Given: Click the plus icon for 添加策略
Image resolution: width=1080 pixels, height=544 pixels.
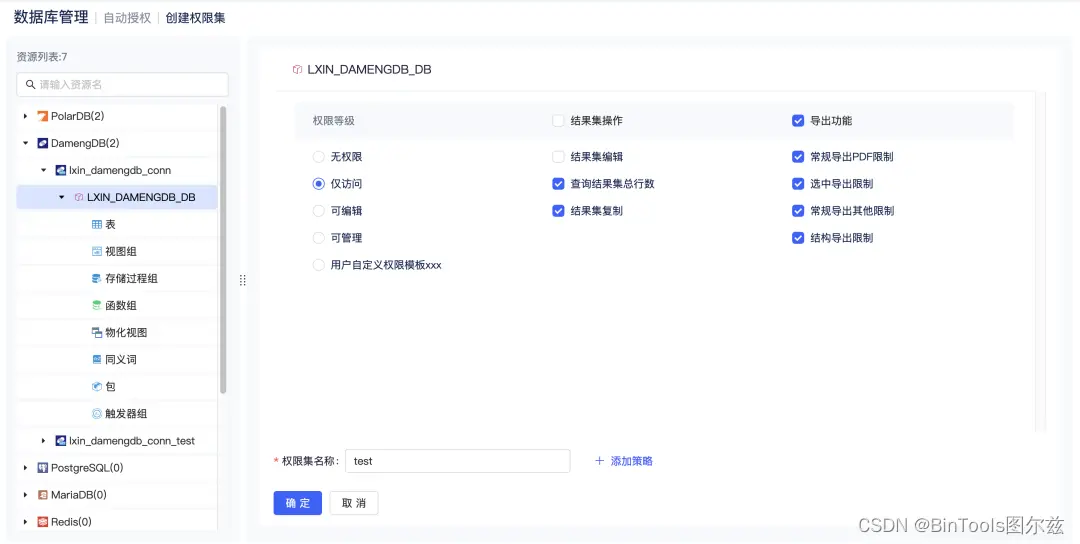Looking at the screenshot, I should pos(599,461).
